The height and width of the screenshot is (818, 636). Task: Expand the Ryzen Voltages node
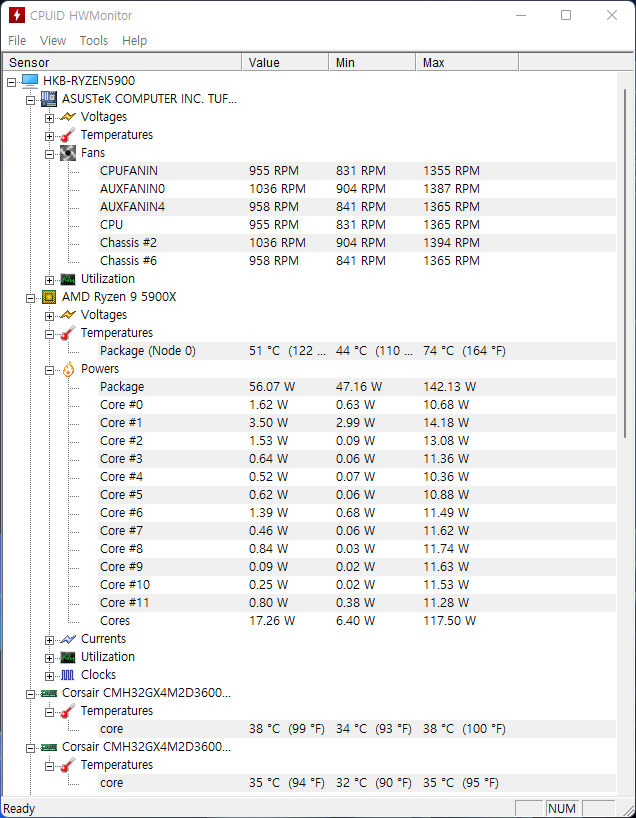tap(49, 316)
